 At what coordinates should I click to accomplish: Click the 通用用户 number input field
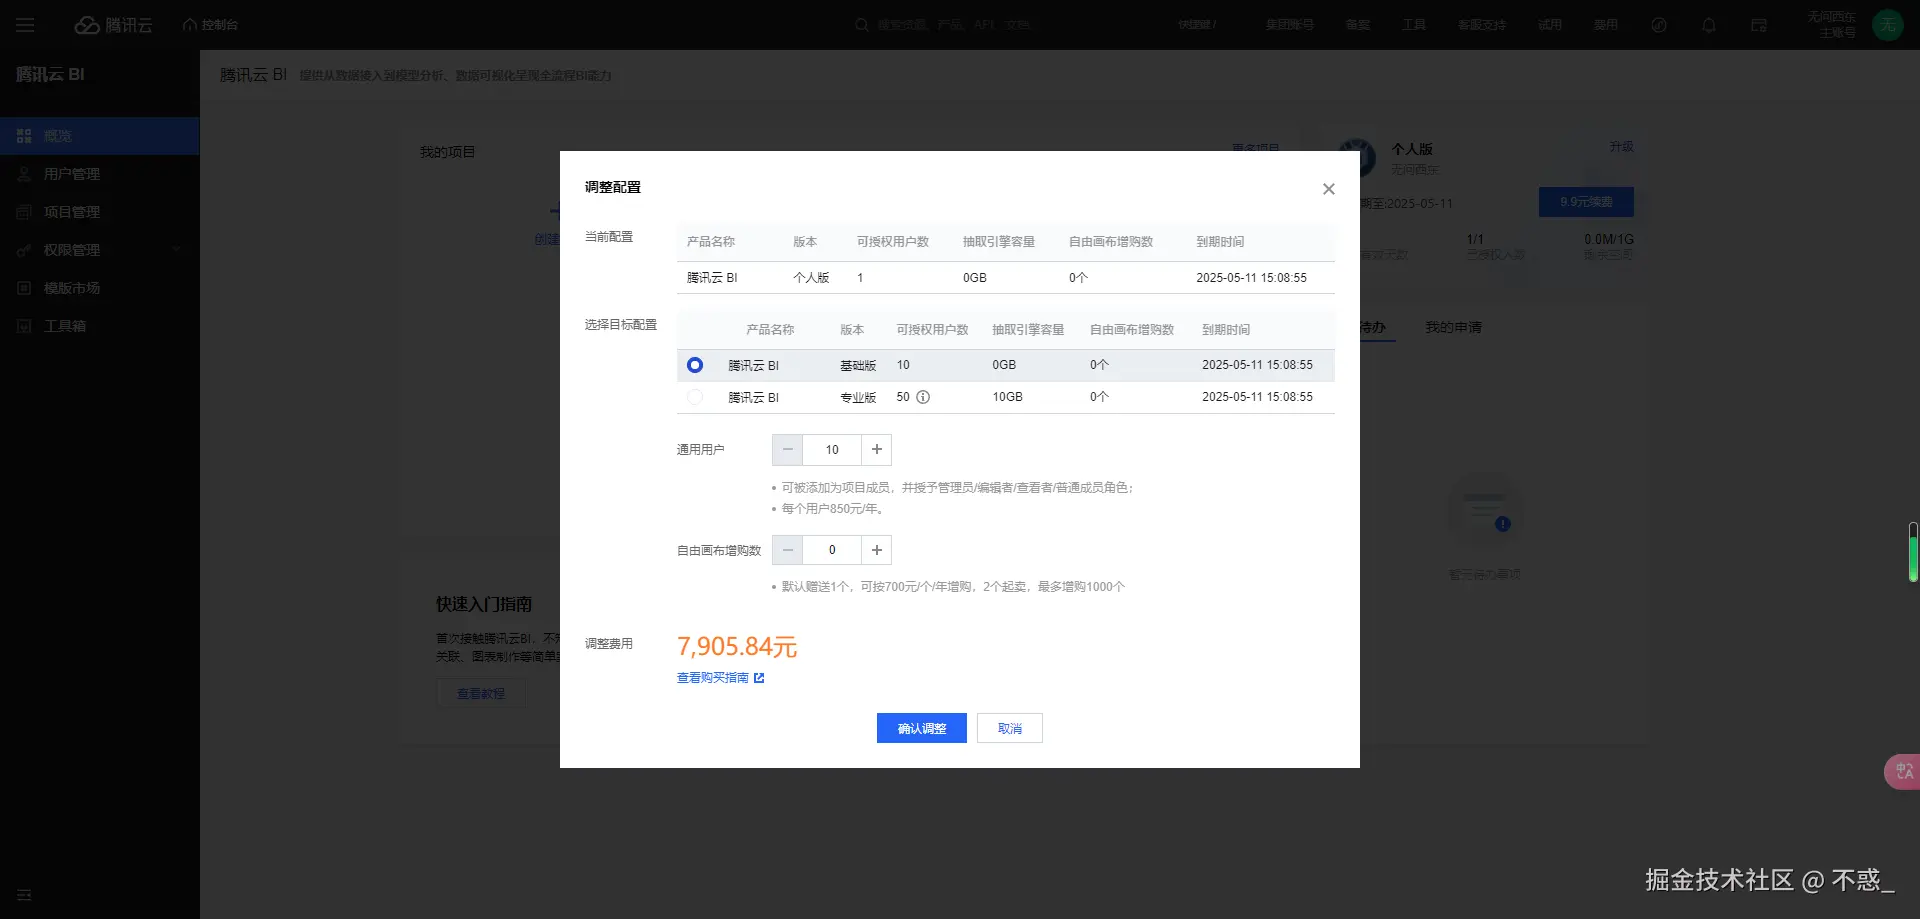(832, 450)
